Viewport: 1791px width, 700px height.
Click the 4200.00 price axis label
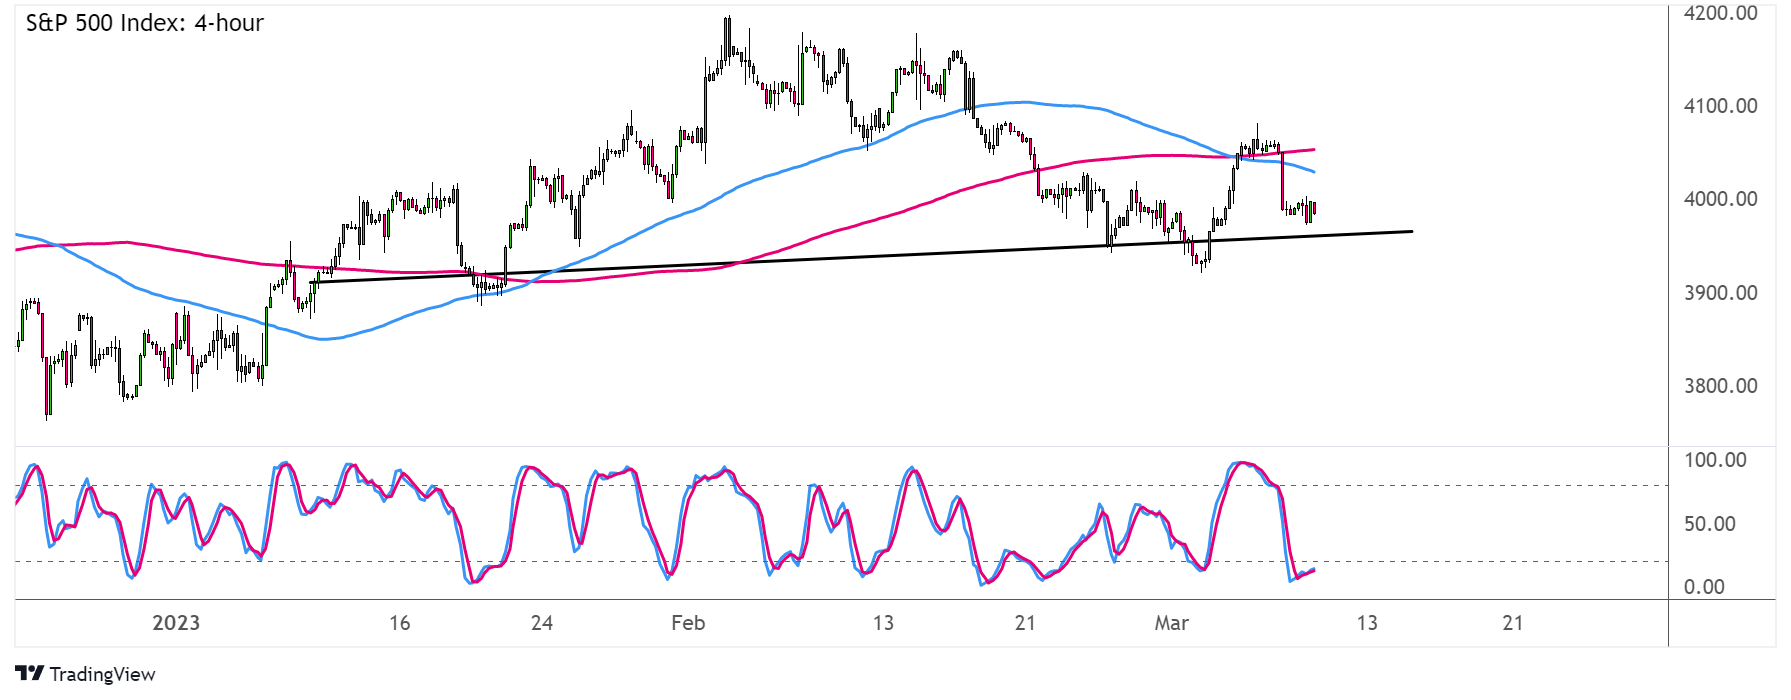pyautogui.click(x=1720, y=13)
